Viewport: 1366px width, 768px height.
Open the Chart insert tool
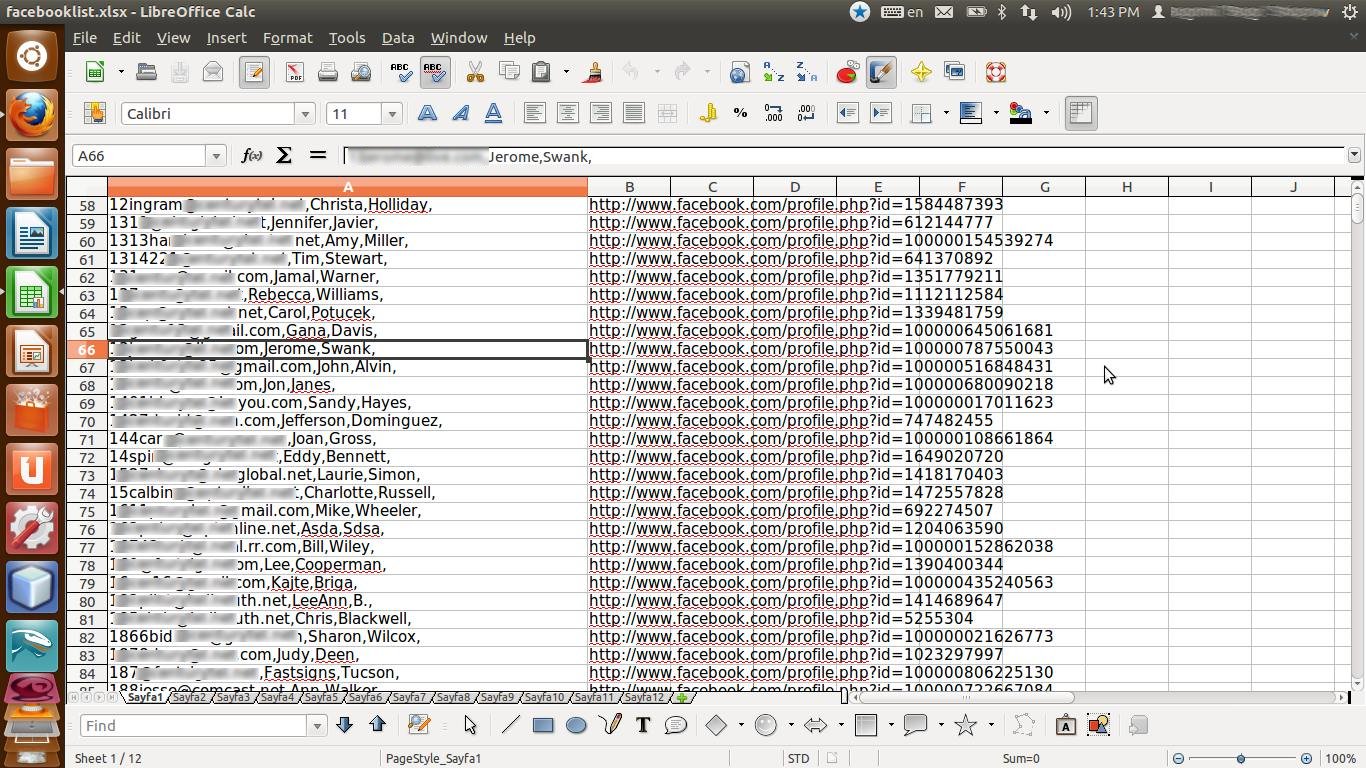pos(847,72)
